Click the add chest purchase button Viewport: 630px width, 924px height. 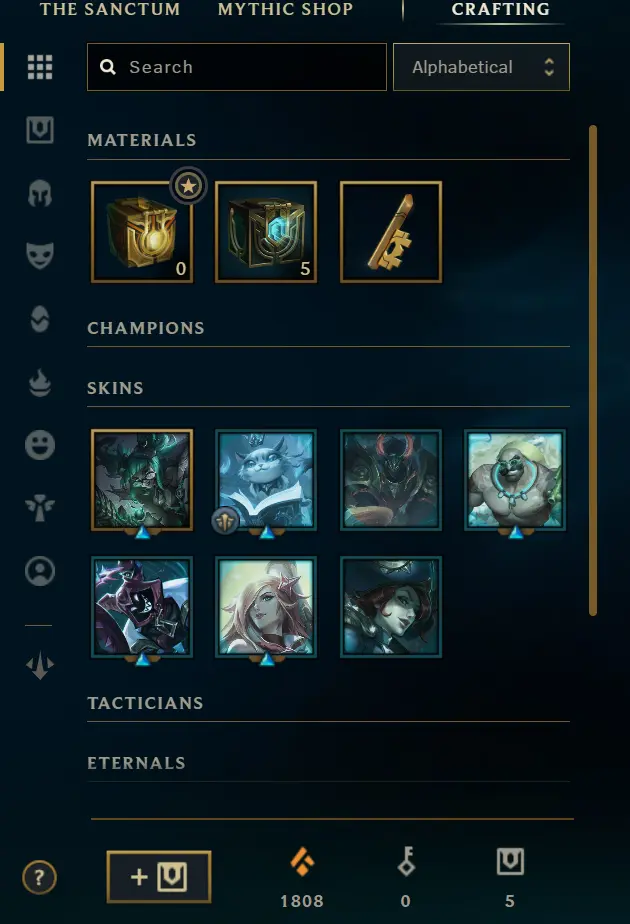(159, 877)
